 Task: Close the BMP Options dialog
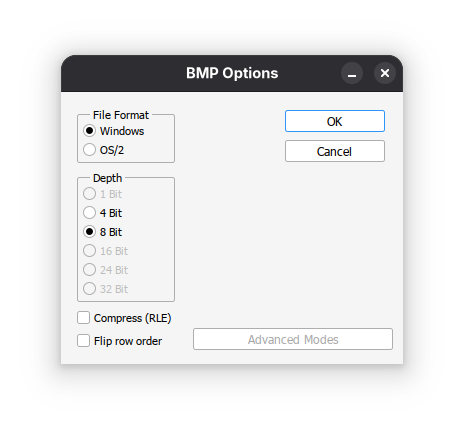coord(385,73)
